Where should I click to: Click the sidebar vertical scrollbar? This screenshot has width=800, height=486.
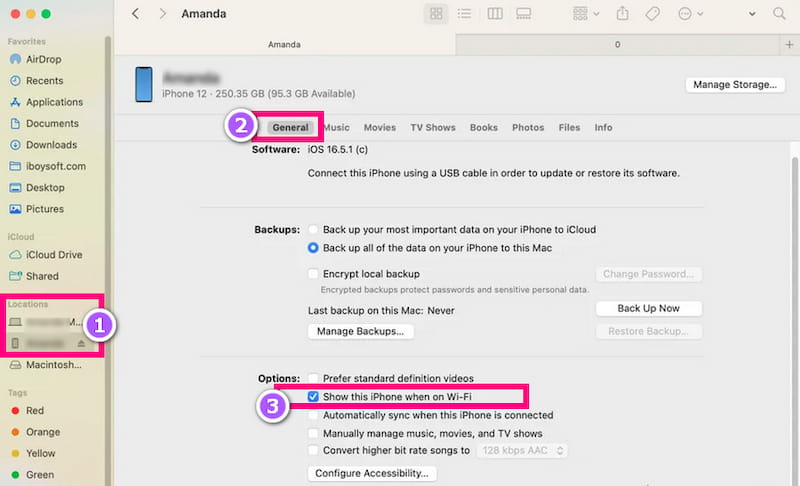tap(108, 260)
